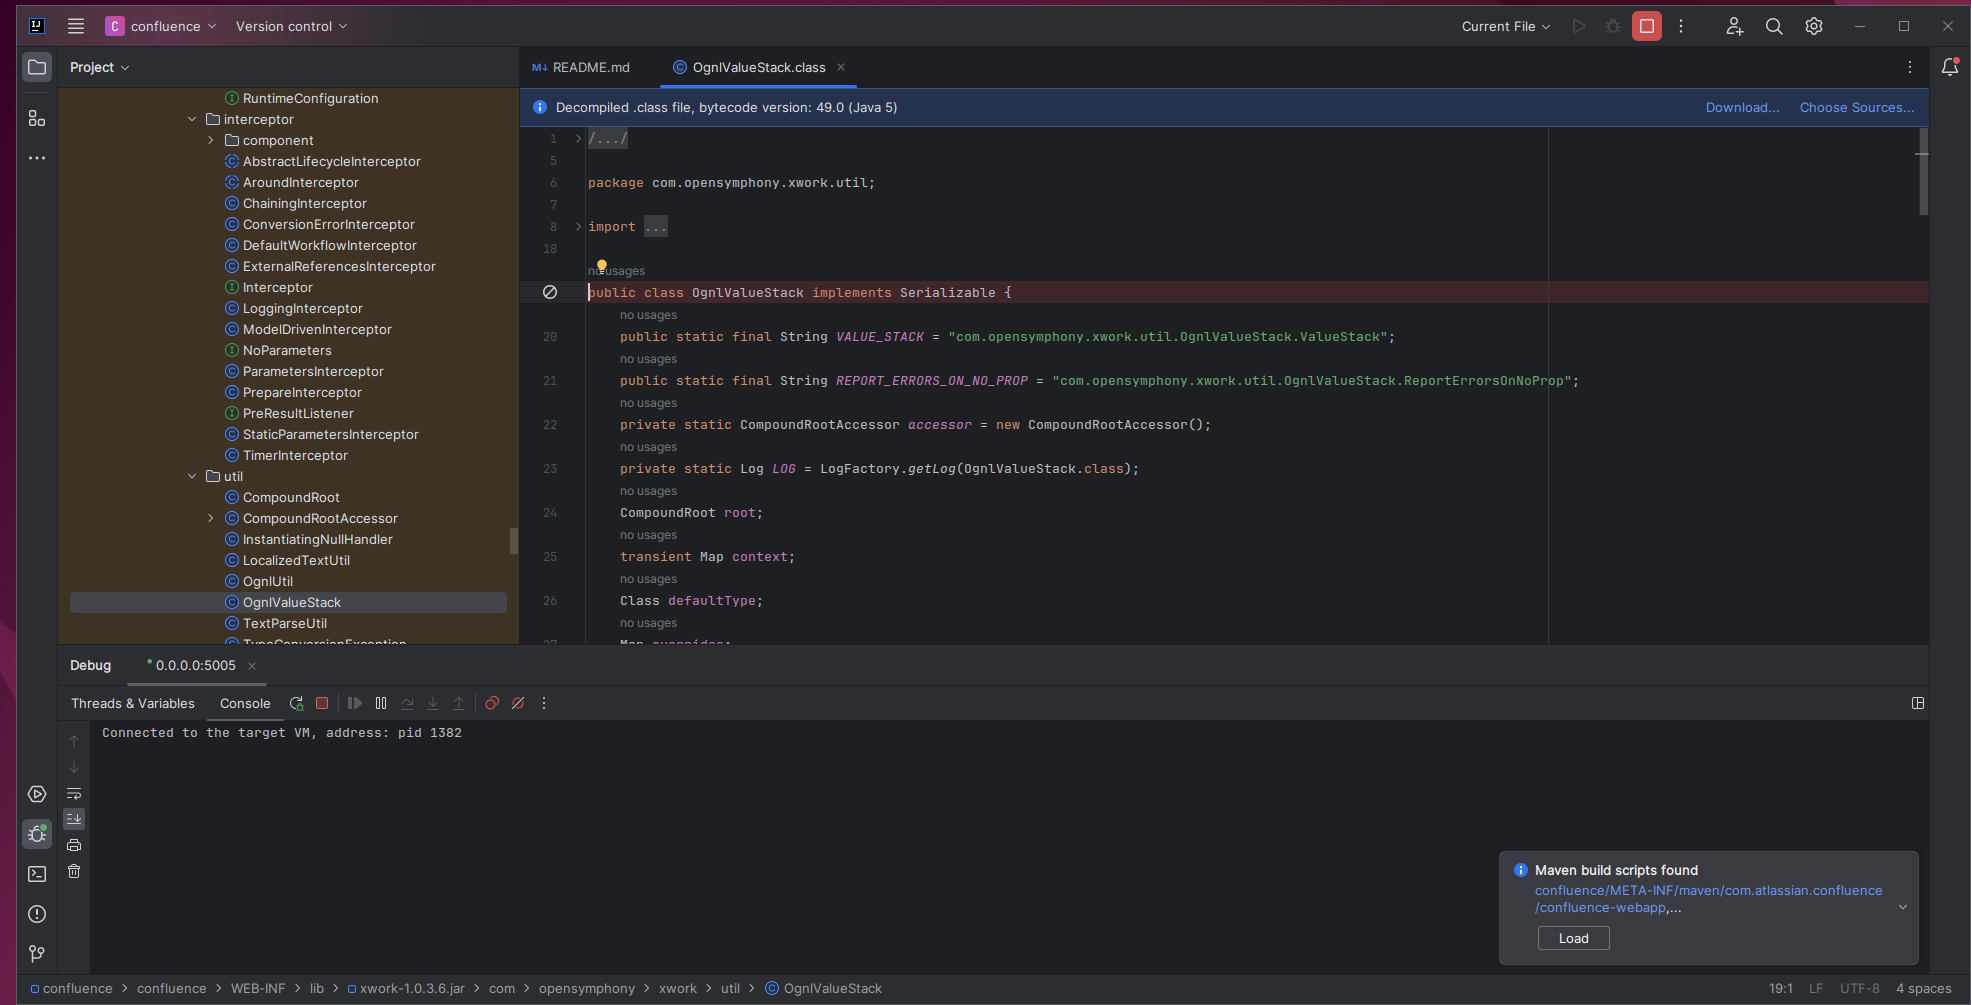Click the Download... sources link
The height and width of the screenshot is (1005, 1971).
click(x=1742, y=107)
